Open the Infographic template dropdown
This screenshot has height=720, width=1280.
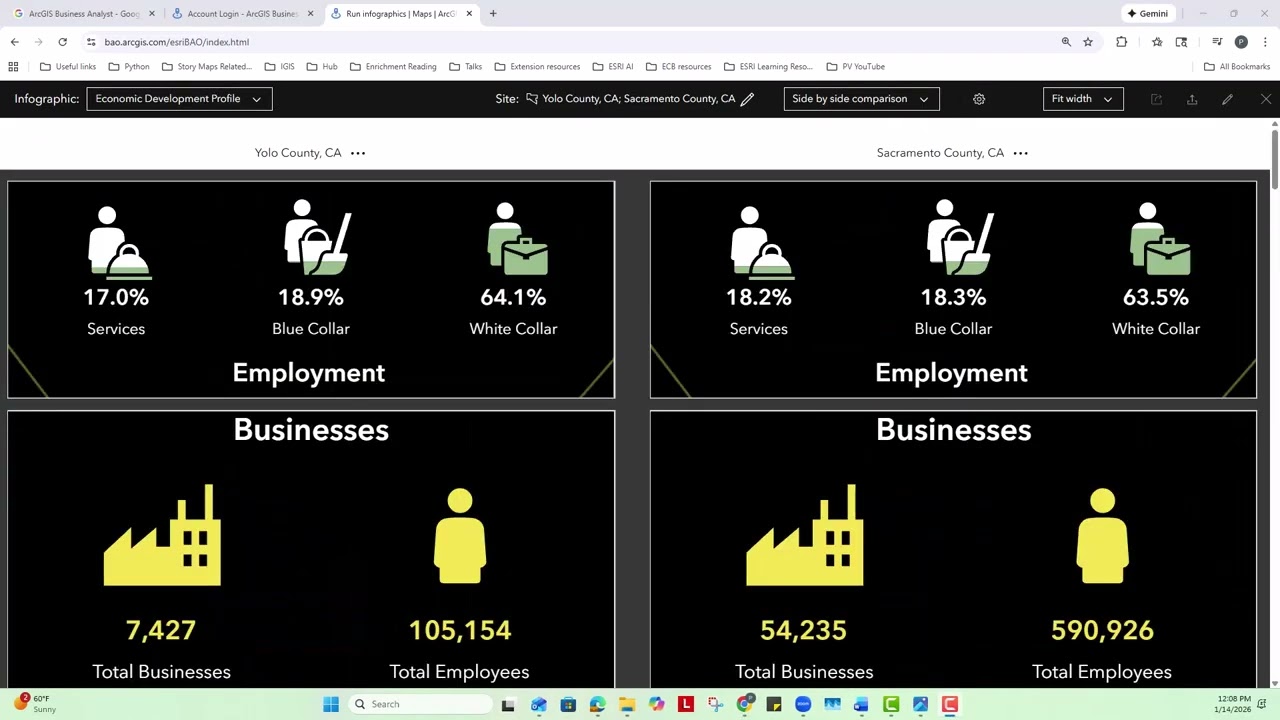[x=179, y=99]
